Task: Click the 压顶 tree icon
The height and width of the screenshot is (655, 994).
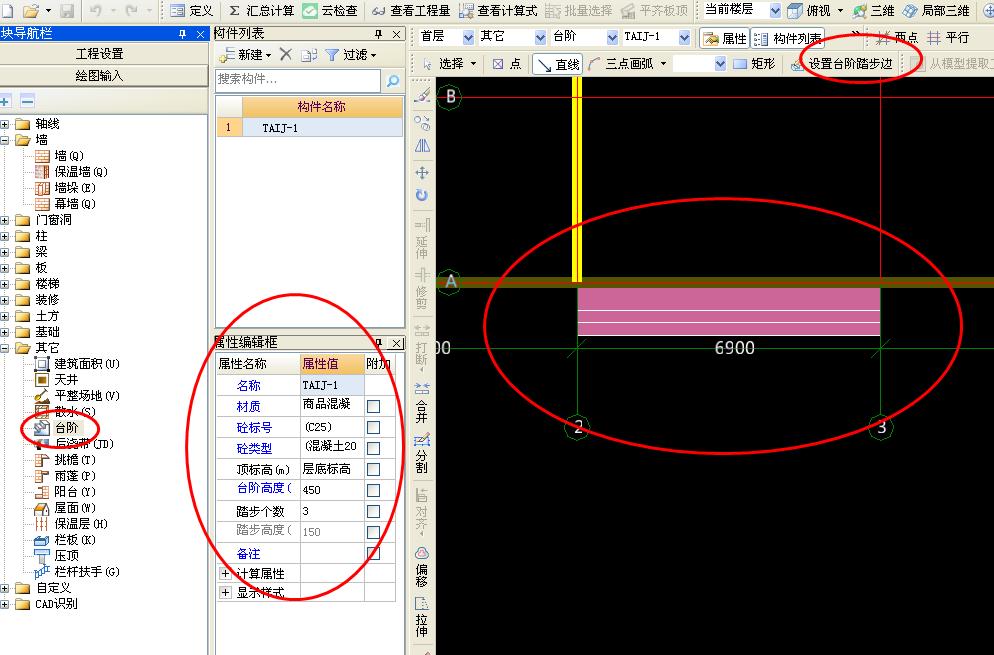Action: (42, 555)
